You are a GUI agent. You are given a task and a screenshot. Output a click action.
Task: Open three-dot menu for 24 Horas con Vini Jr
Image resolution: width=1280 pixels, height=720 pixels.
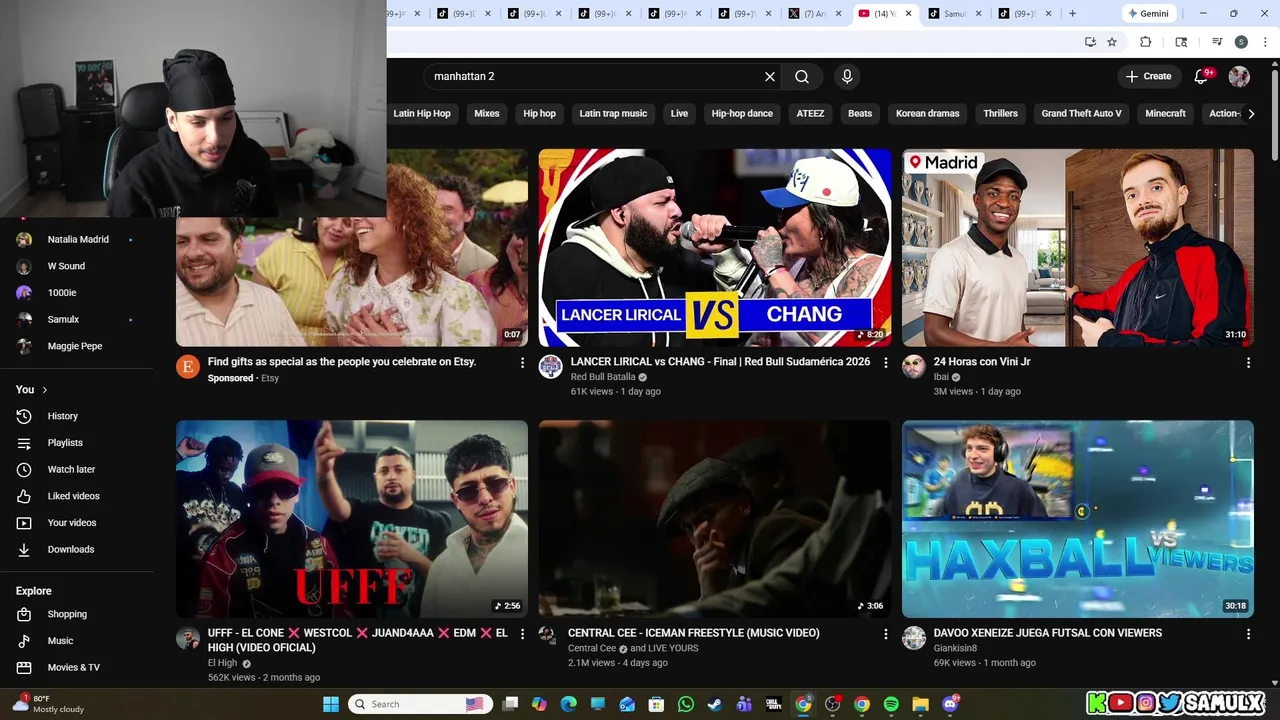[x=1248, y=363]
